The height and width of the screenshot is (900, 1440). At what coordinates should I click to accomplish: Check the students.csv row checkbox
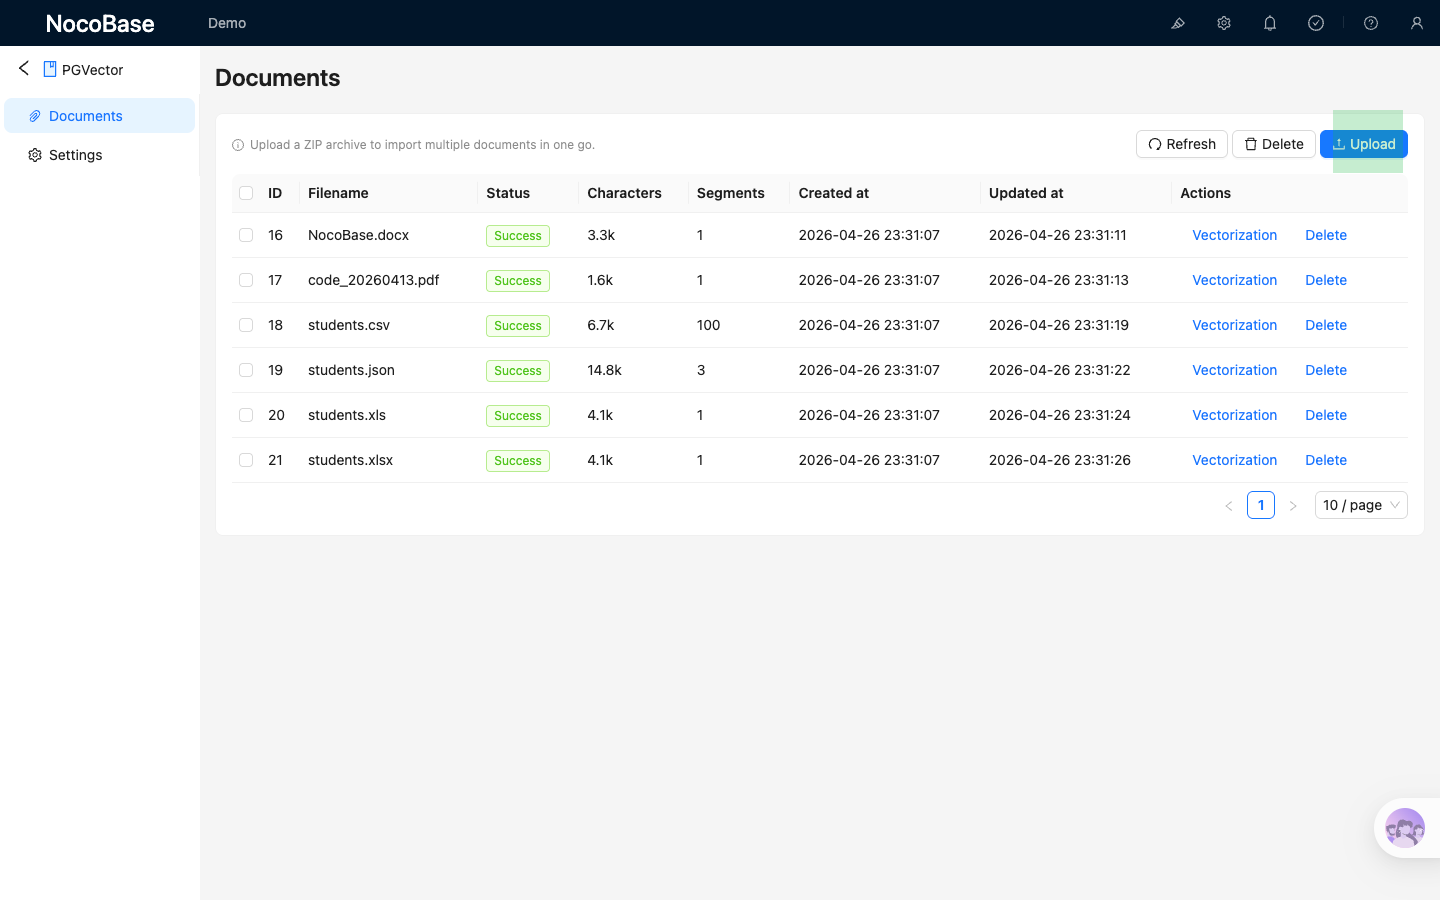[x=246, y=325]
